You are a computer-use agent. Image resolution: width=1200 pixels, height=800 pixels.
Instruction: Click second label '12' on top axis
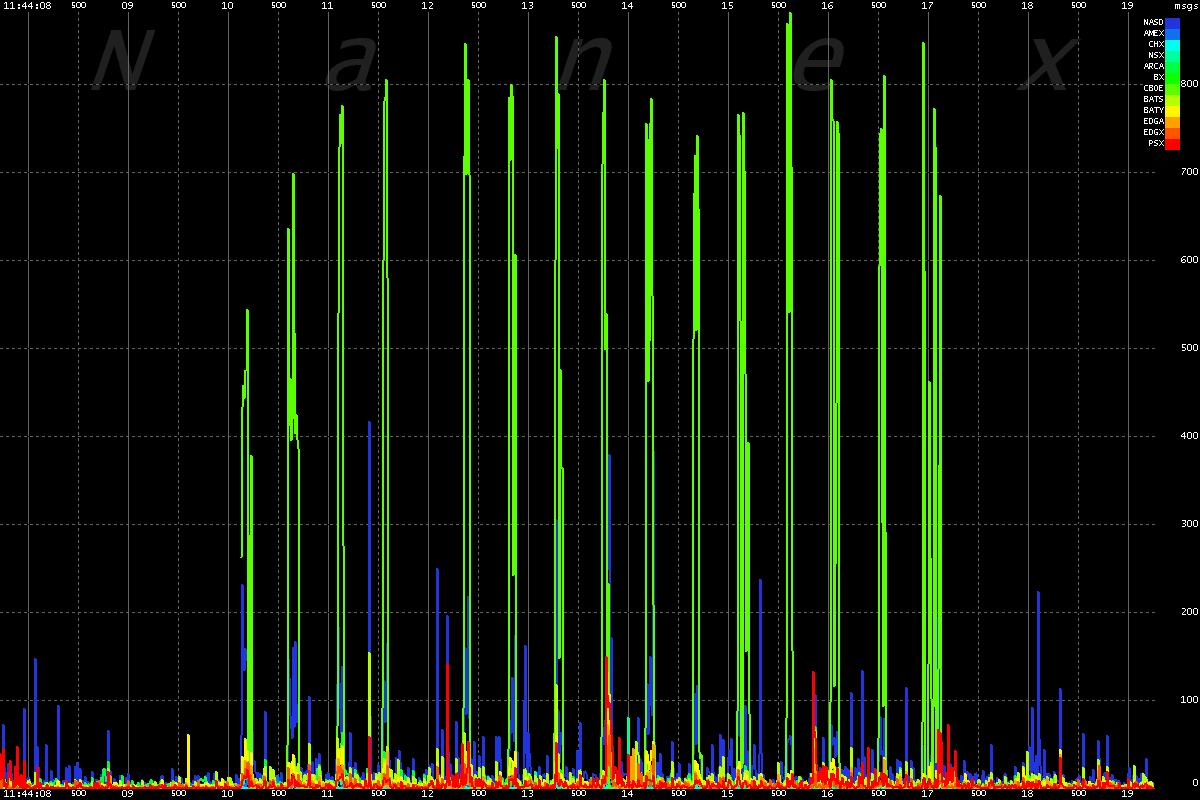(x=427, y=5)
